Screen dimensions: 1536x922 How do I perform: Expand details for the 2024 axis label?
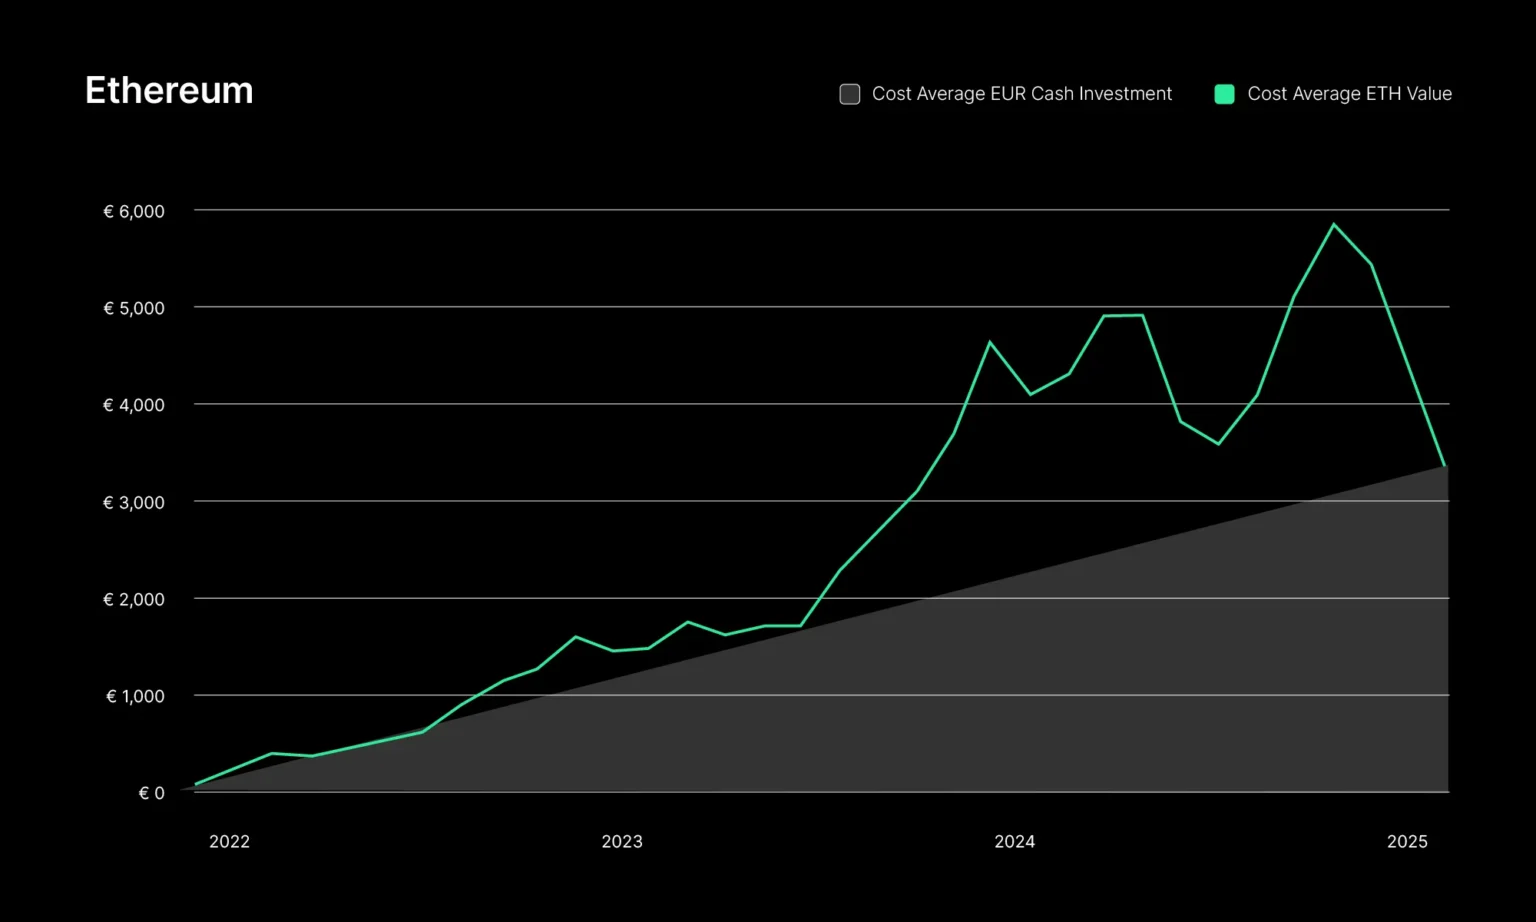[1015, 841]
